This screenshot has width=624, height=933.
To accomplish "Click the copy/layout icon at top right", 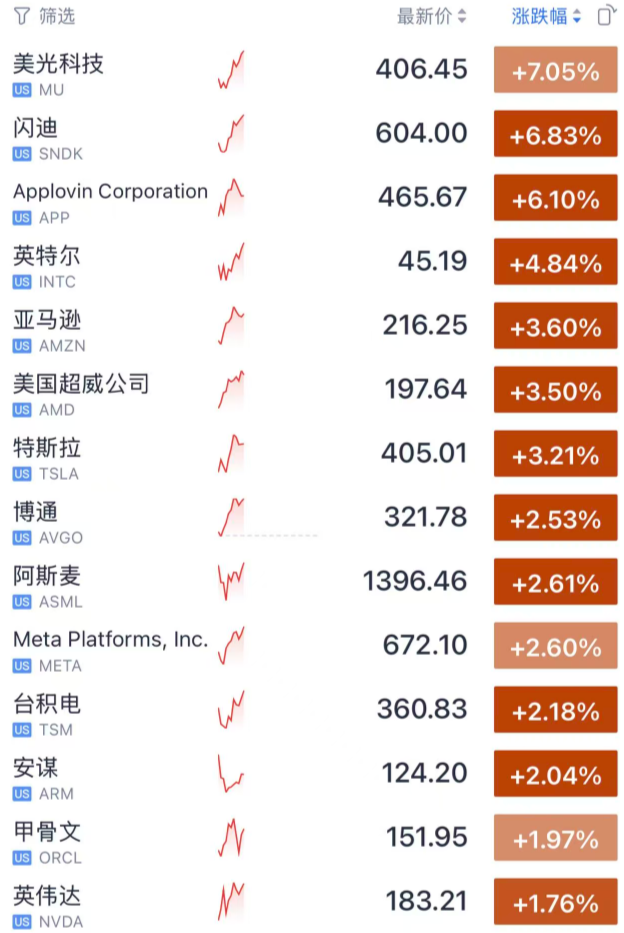I will point(605,16).
